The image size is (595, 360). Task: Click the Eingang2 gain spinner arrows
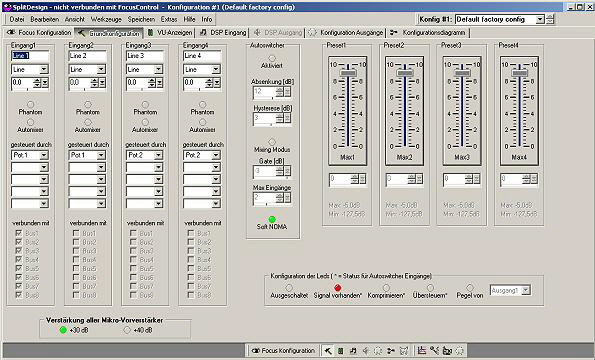pyautogui.click(x=94, y=83)
